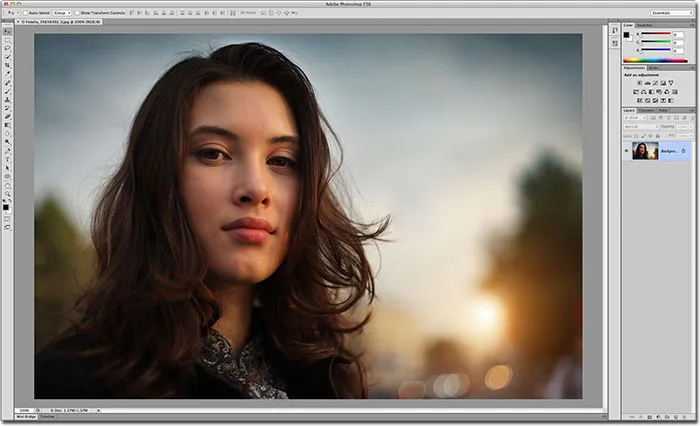Screen dimensions: 700x426
Task: Click the red R slider in Color panel
Action: [656, 34]
